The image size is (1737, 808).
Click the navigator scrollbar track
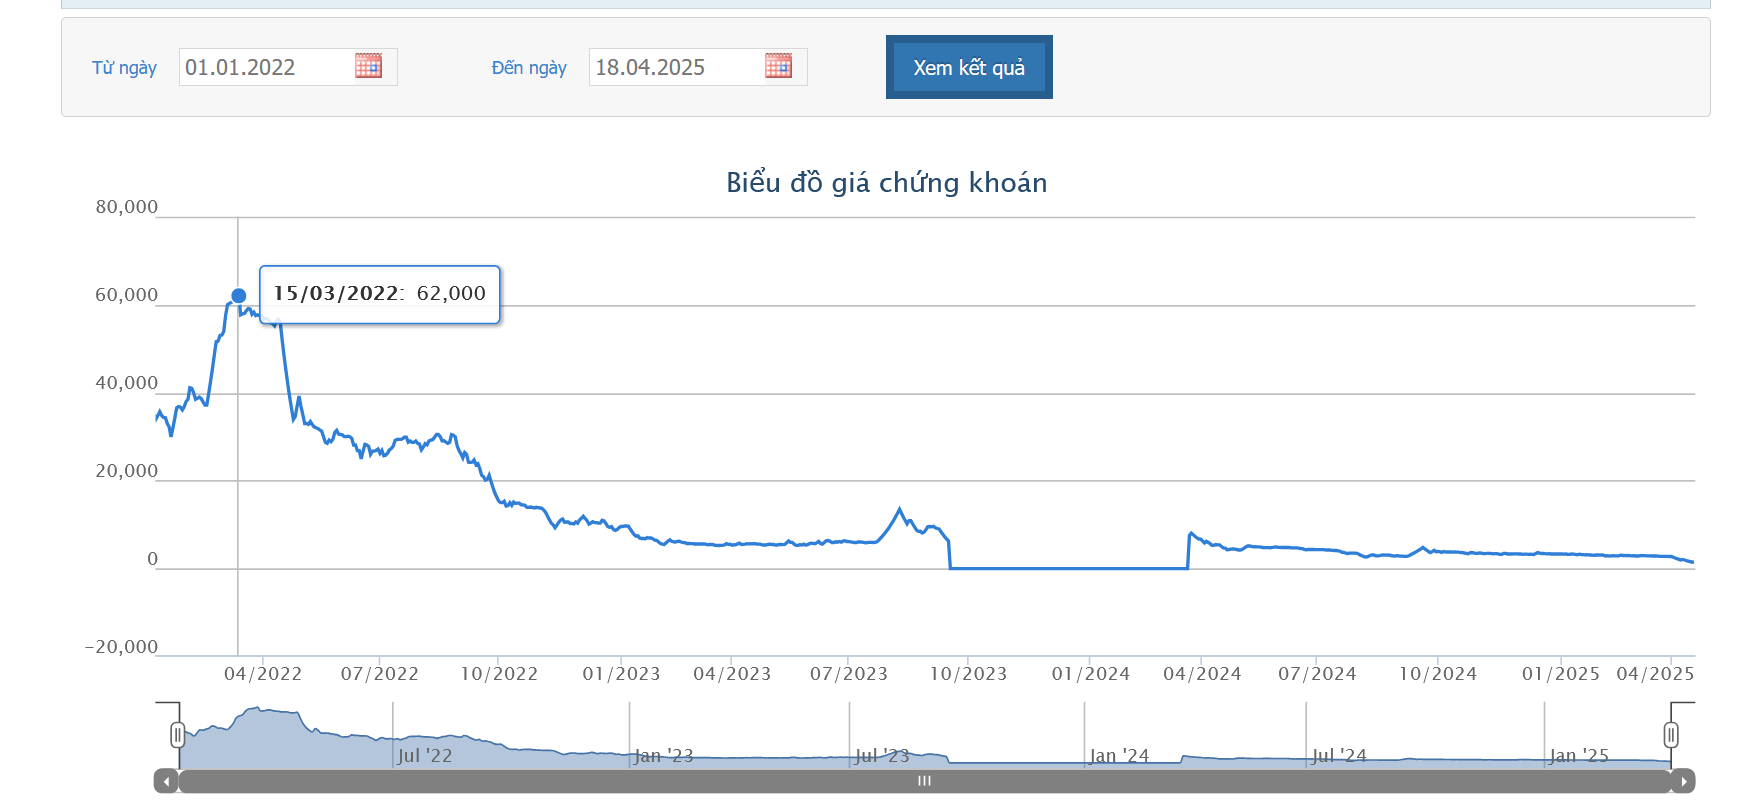pos(924,781)
